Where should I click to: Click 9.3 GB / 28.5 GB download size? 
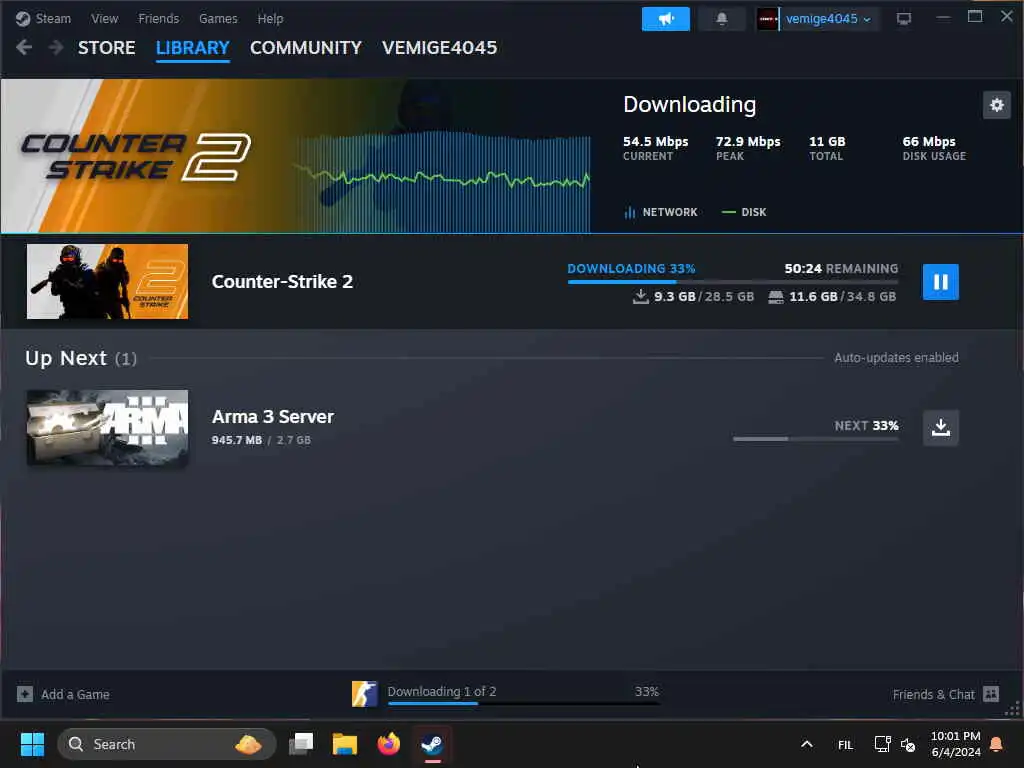(x=694, y=296)
